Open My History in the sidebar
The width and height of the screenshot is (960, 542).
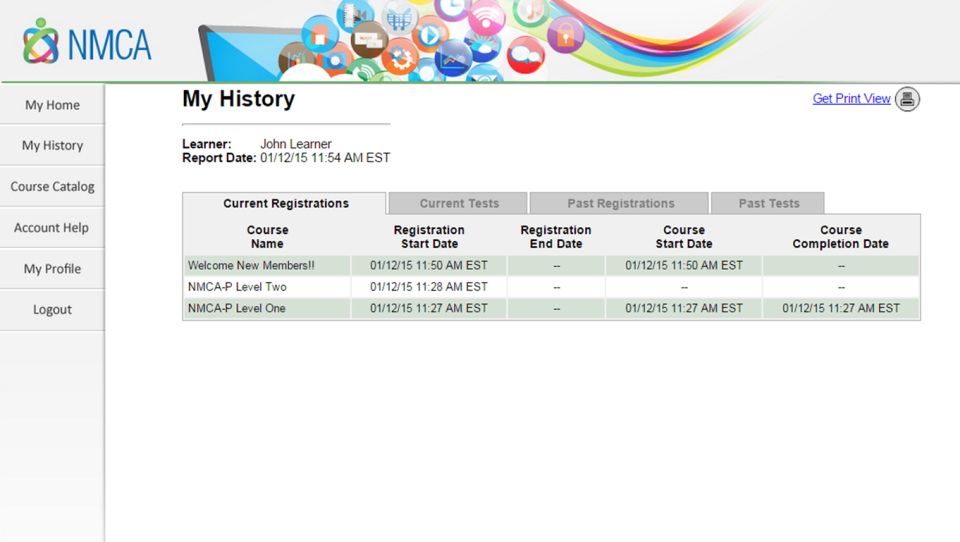tap(52, 145)
